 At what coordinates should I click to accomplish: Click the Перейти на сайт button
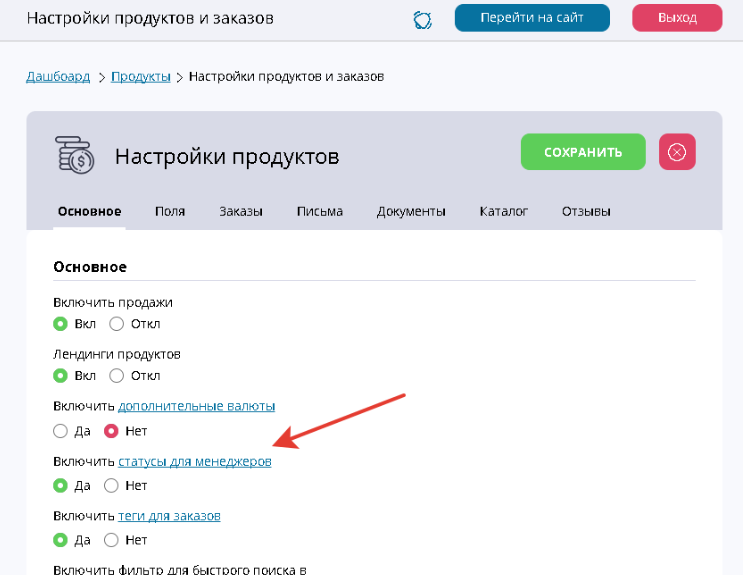click(x=532, y=18)
